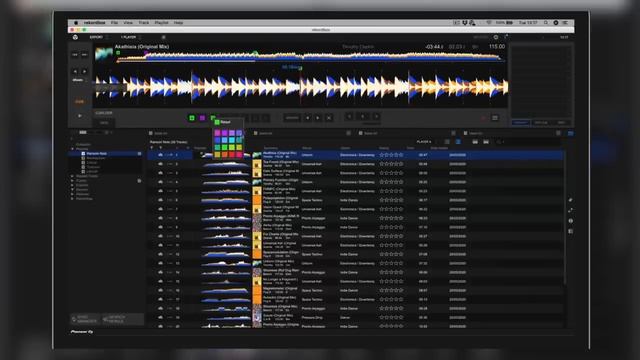Pick the magenta swatch in color palette
640x360 pixels.
[217, 133]
